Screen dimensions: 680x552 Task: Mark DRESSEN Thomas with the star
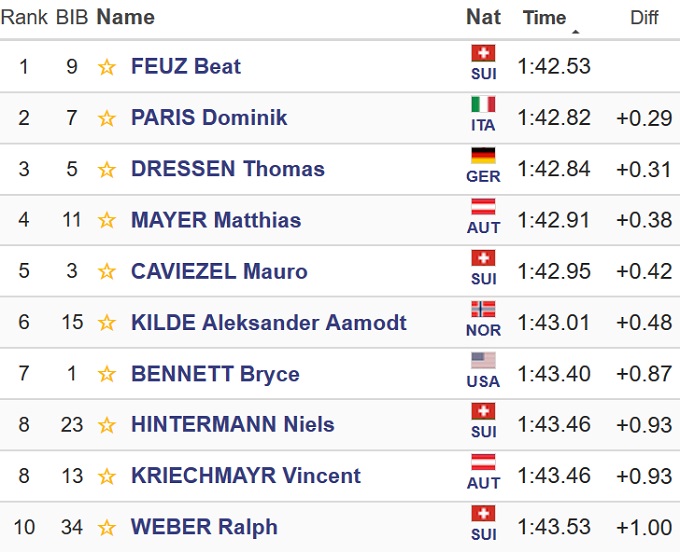107,169
